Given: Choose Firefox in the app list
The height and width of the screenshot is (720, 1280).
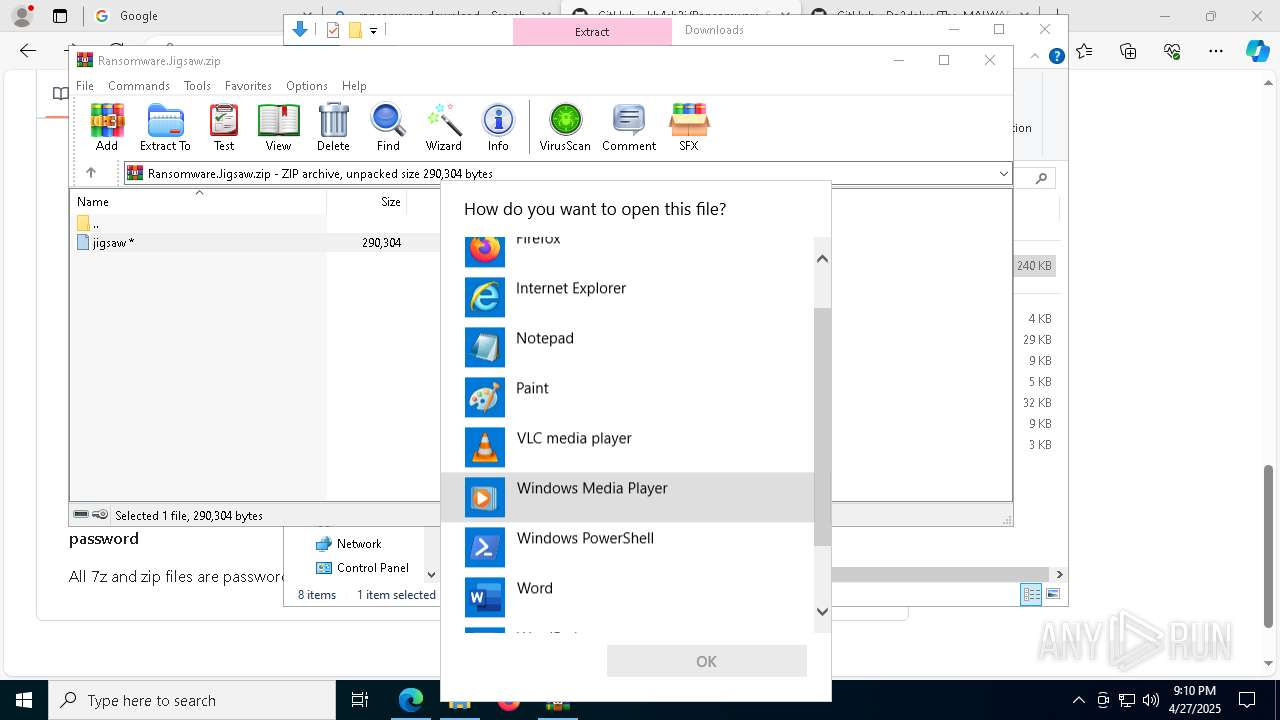Looking at the screenshot, I should tap(627, 251).
